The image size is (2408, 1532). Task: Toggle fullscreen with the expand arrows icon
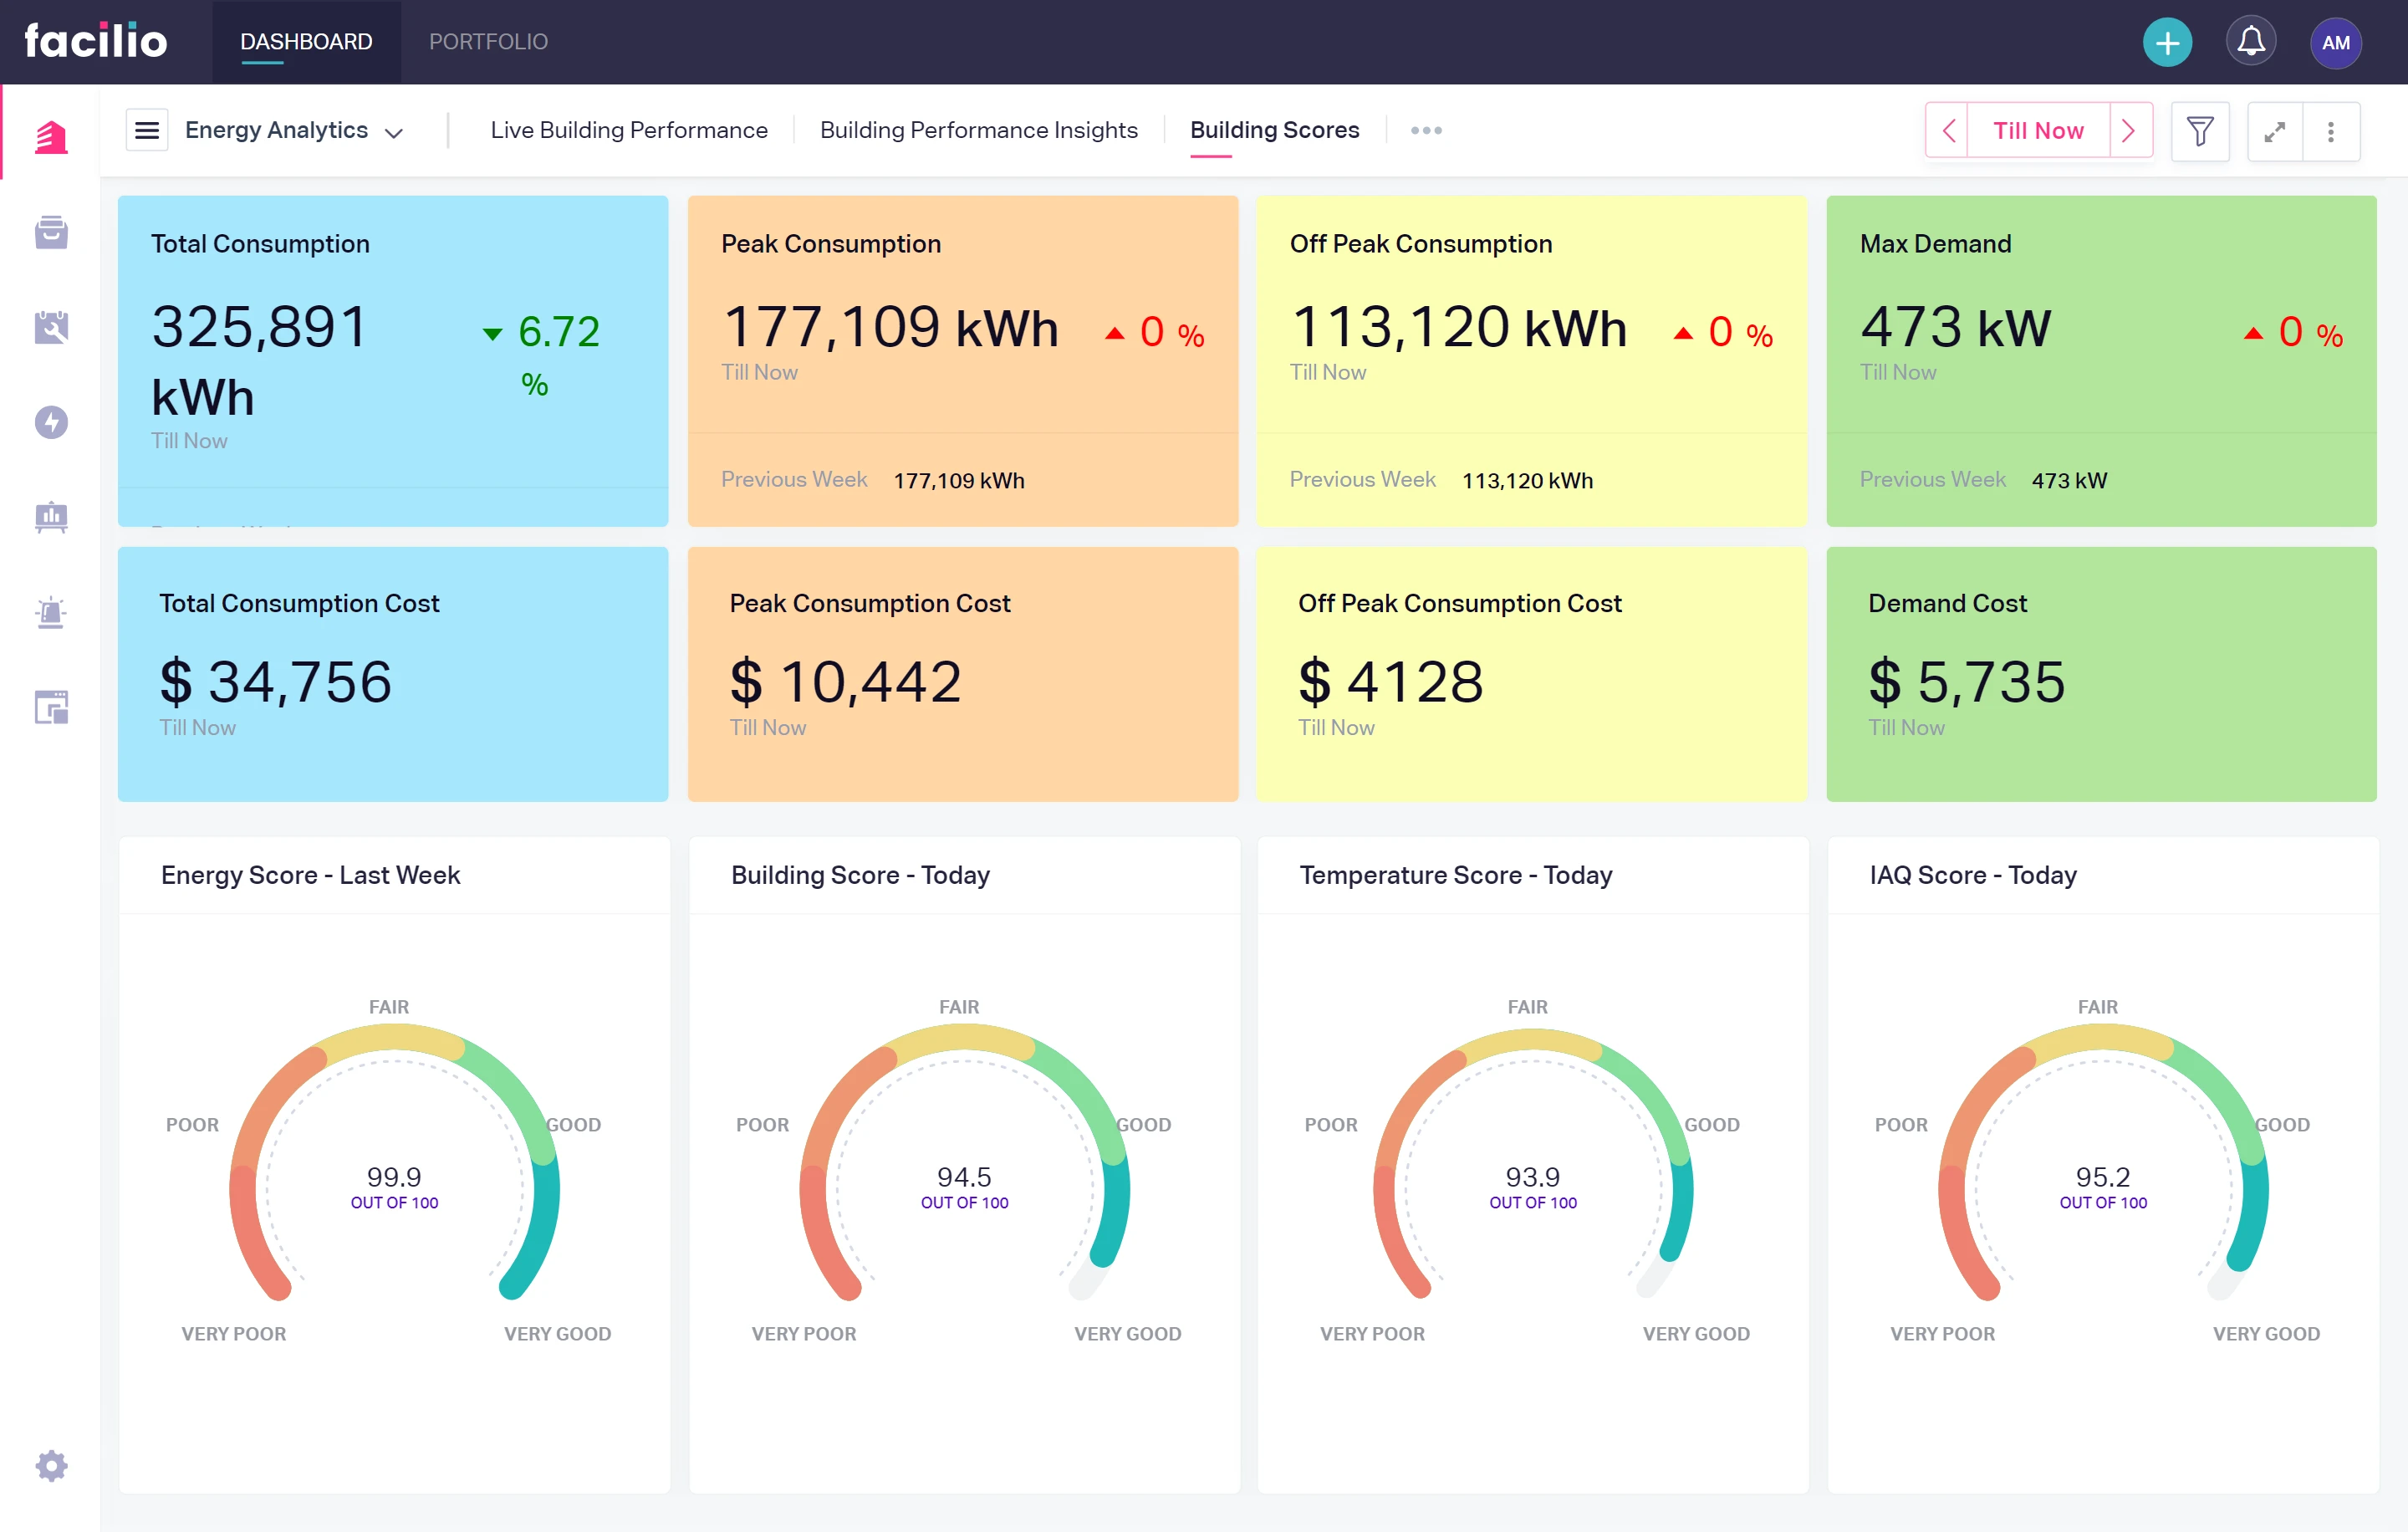coord(2274,131)
